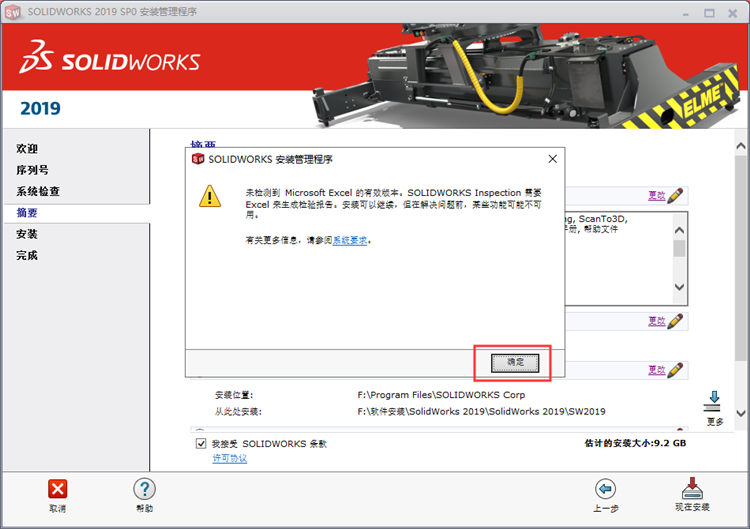Open the 帮助 question mark icon
Viewport: 750px width, 529px height.
pos(144,489)
